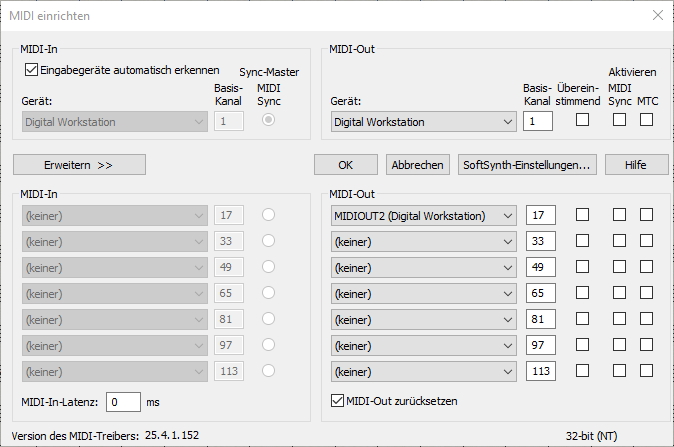Click the MIDI-In-Latenz input field
This screenshot has width=674, height=447.
(x=124, y=401)
